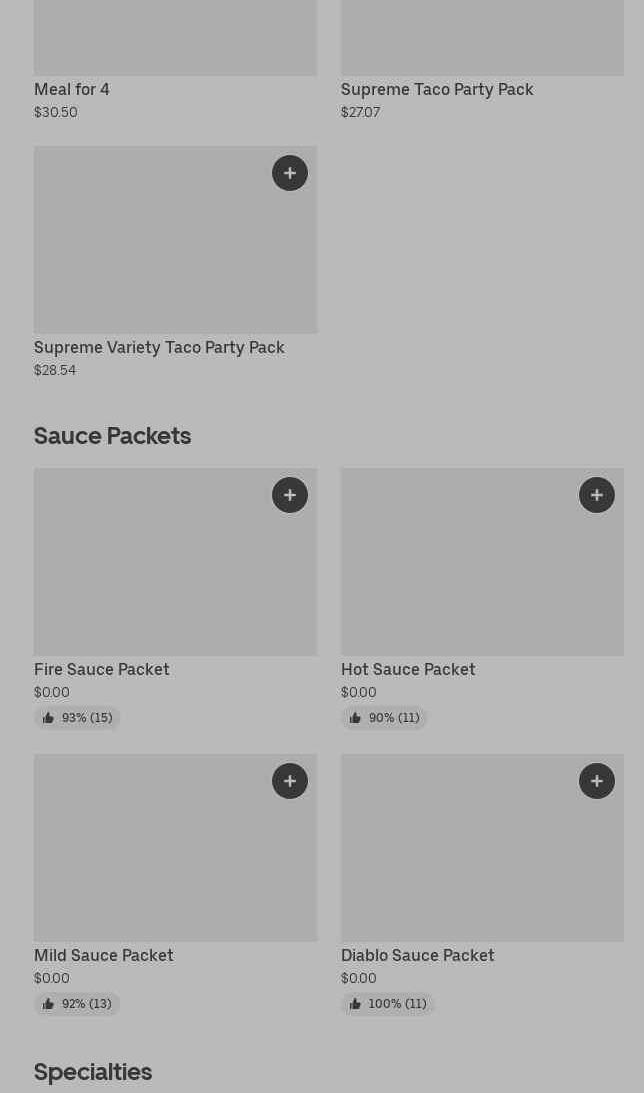Add Supreme Variety Taco Party Pack to cart
Viewport: 644px width, 1093px height.
290,173
